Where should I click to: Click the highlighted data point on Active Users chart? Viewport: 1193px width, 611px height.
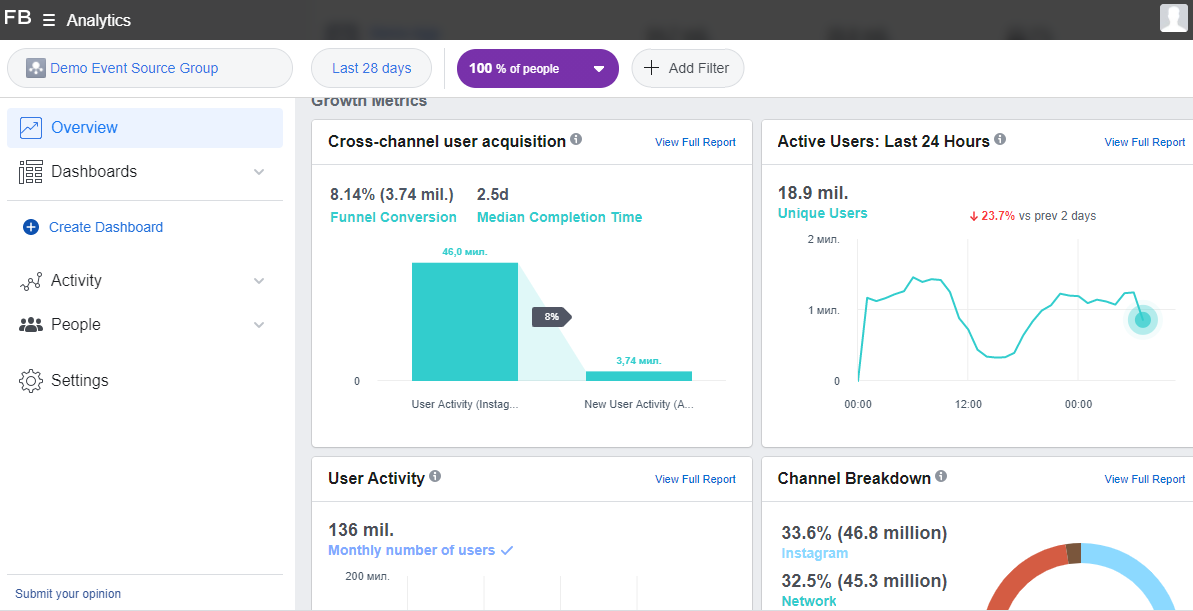(1142, 320)
